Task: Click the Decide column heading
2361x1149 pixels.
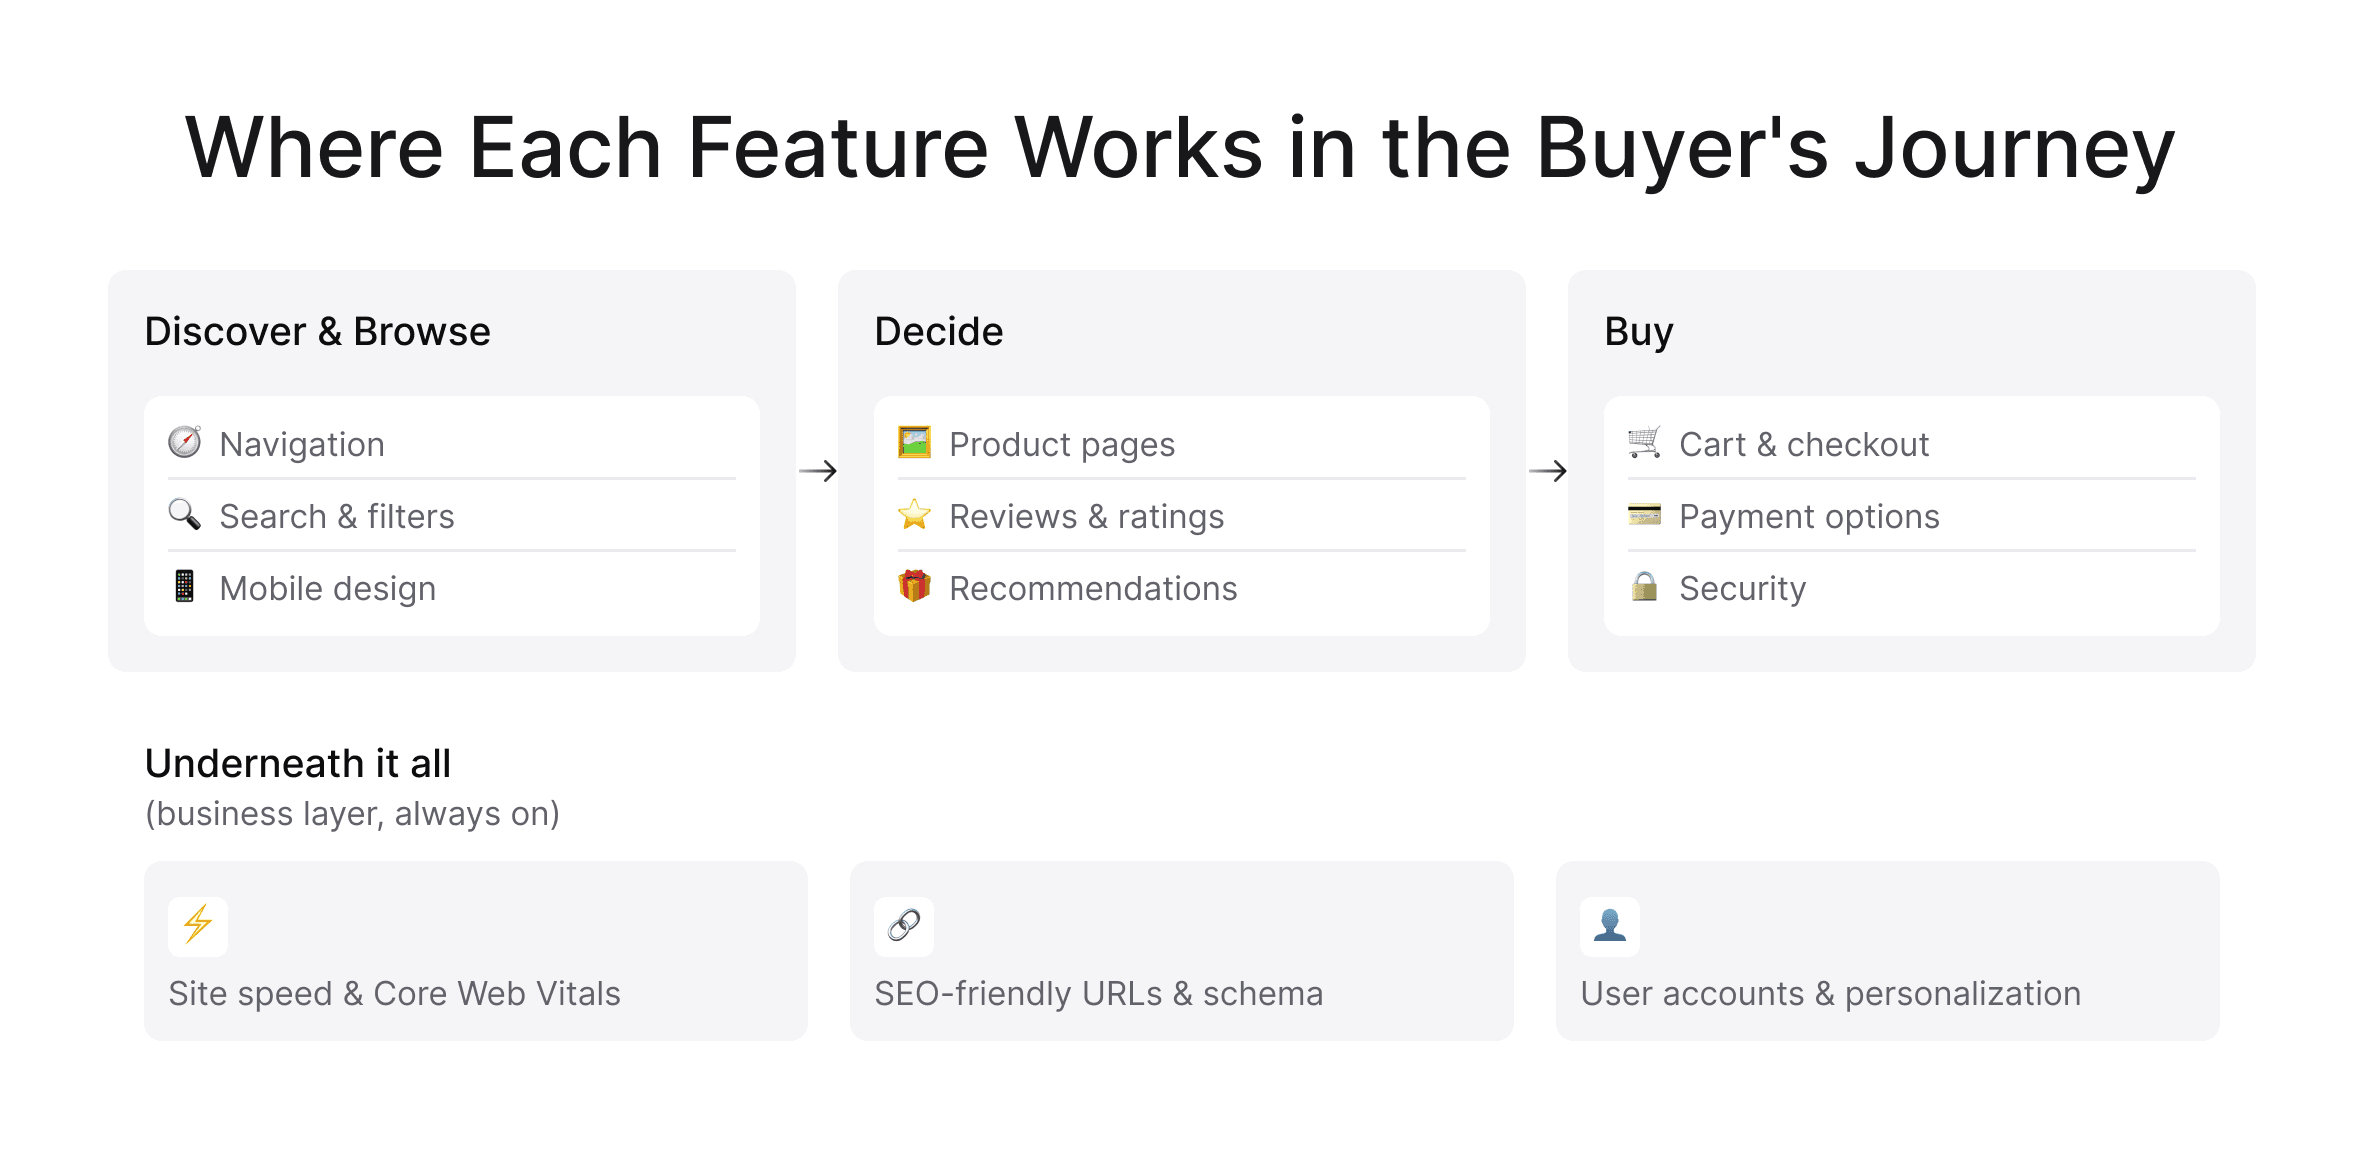Action: point(939,331)
